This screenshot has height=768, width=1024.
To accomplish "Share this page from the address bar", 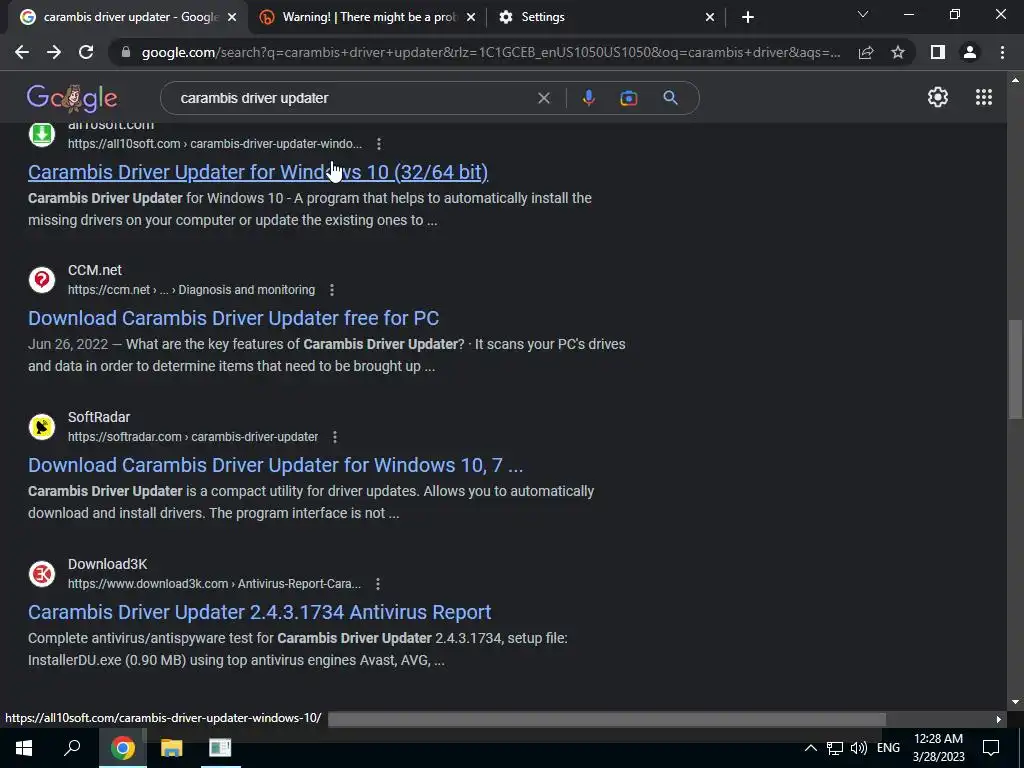I will pyautogui.click(x=866, y=52).
